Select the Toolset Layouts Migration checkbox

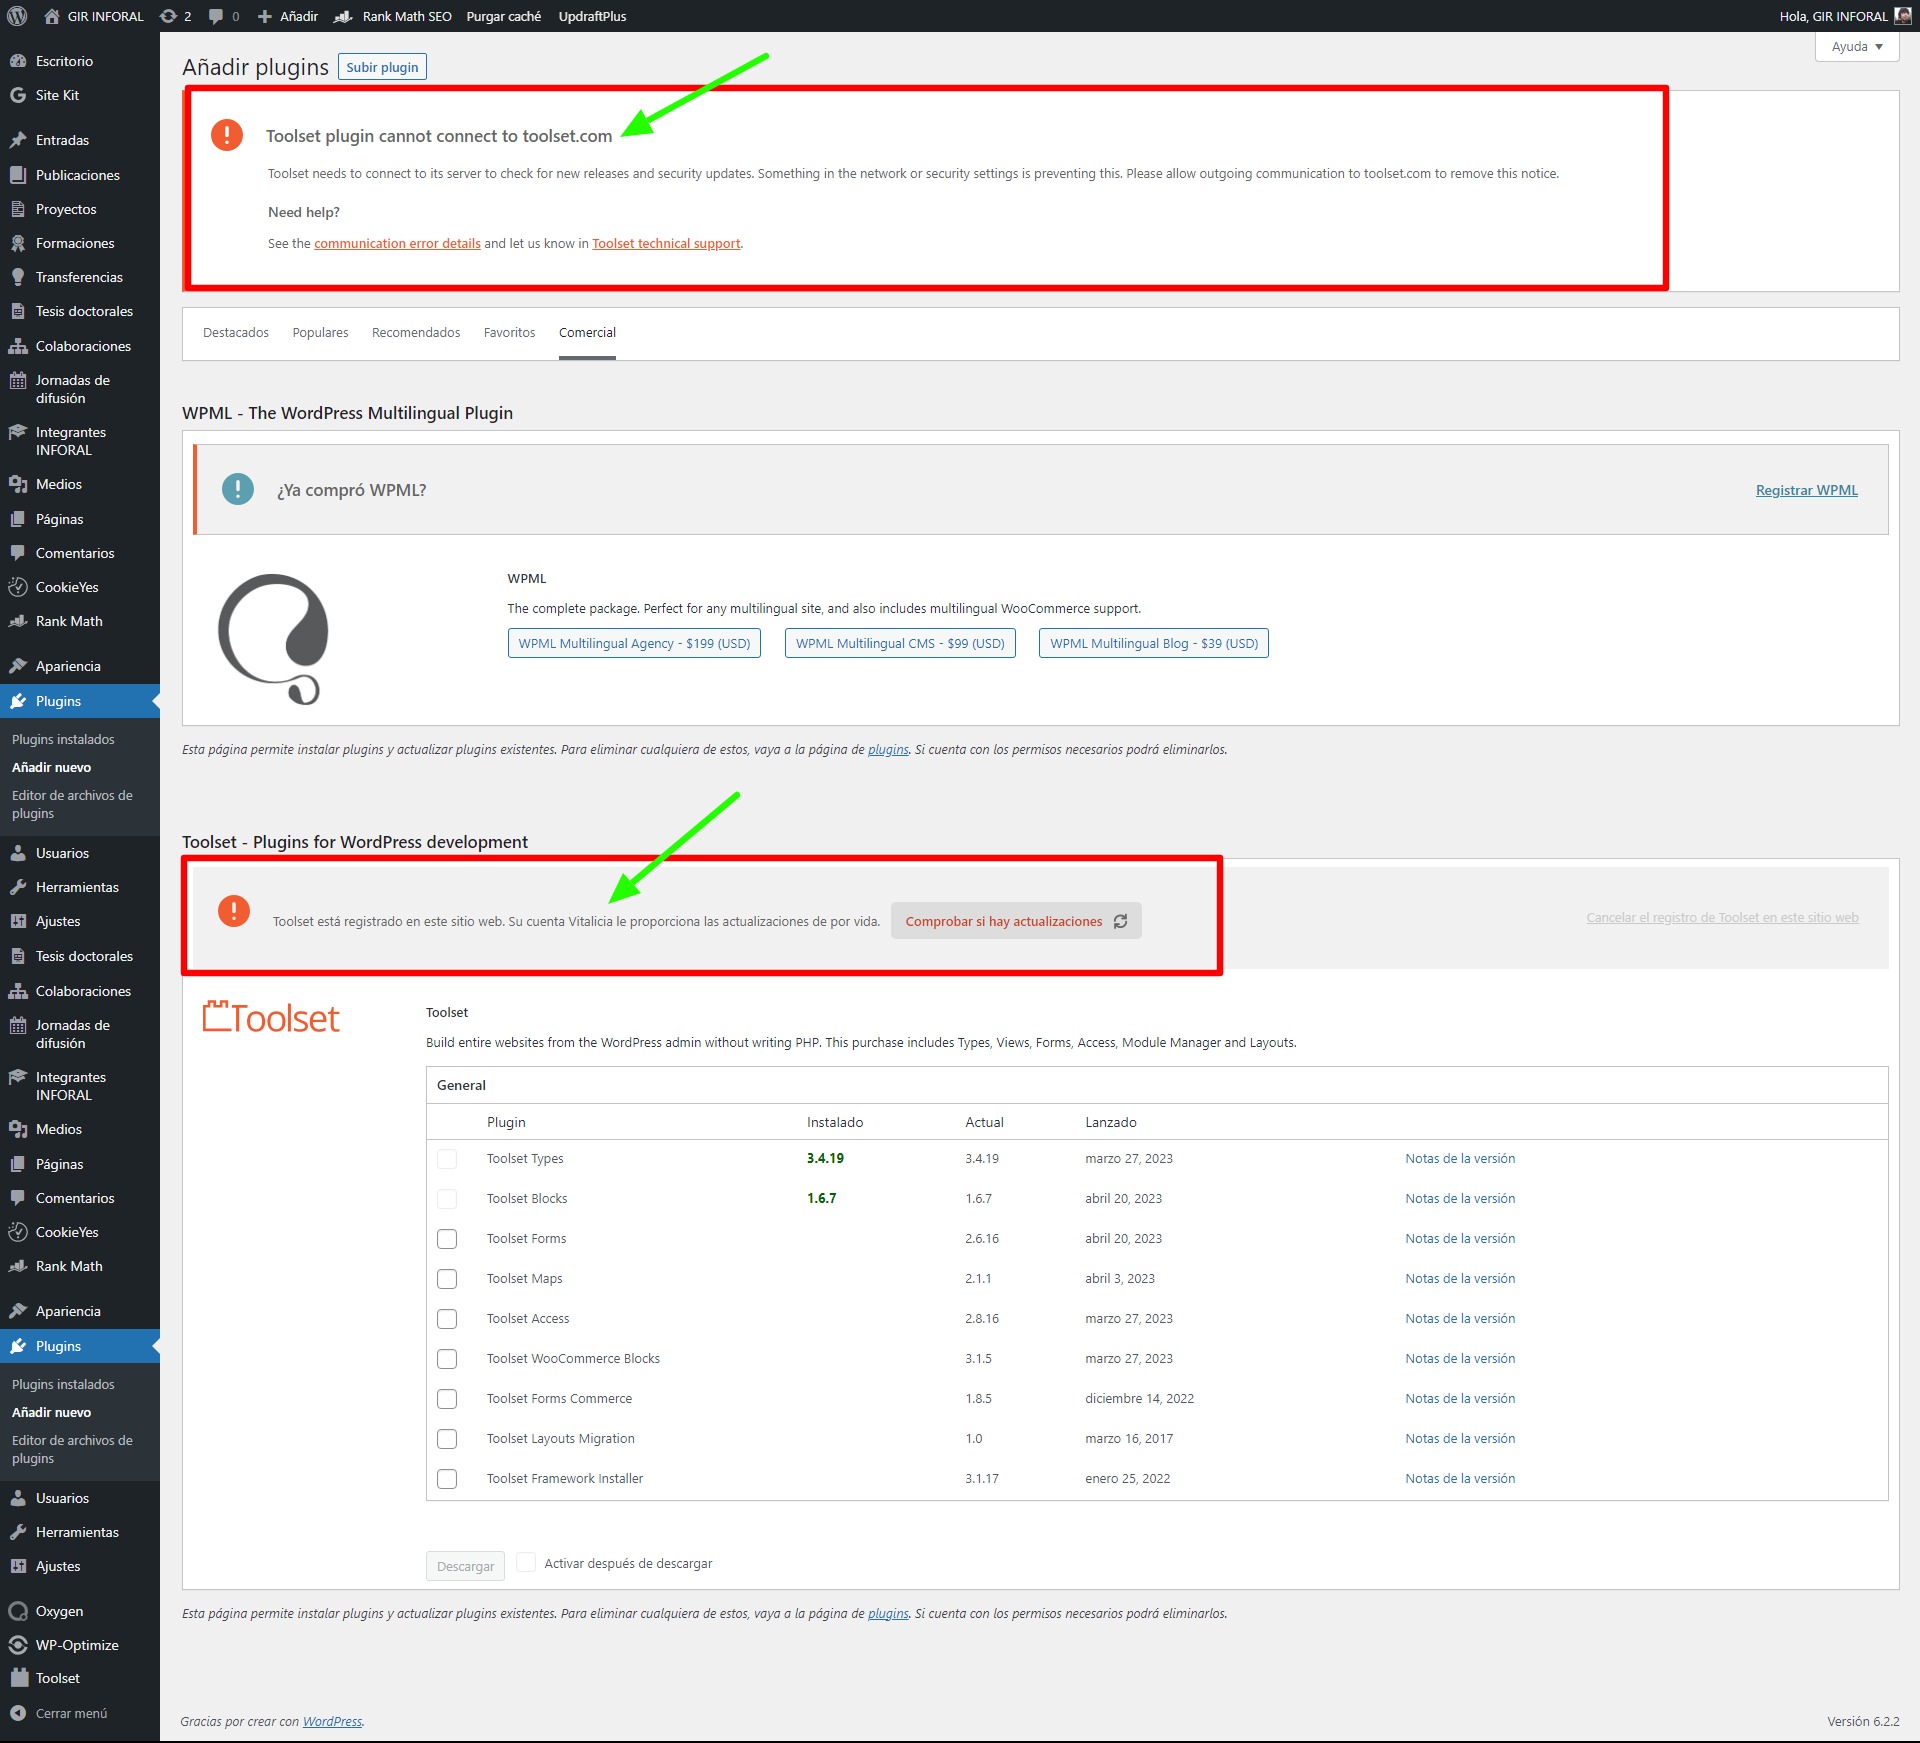point(447,1439)
